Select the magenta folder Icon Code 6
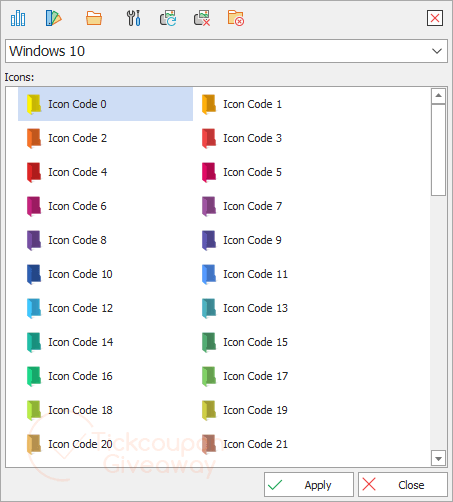Viewport: 453px width, 502px height. tap(105, 206)
